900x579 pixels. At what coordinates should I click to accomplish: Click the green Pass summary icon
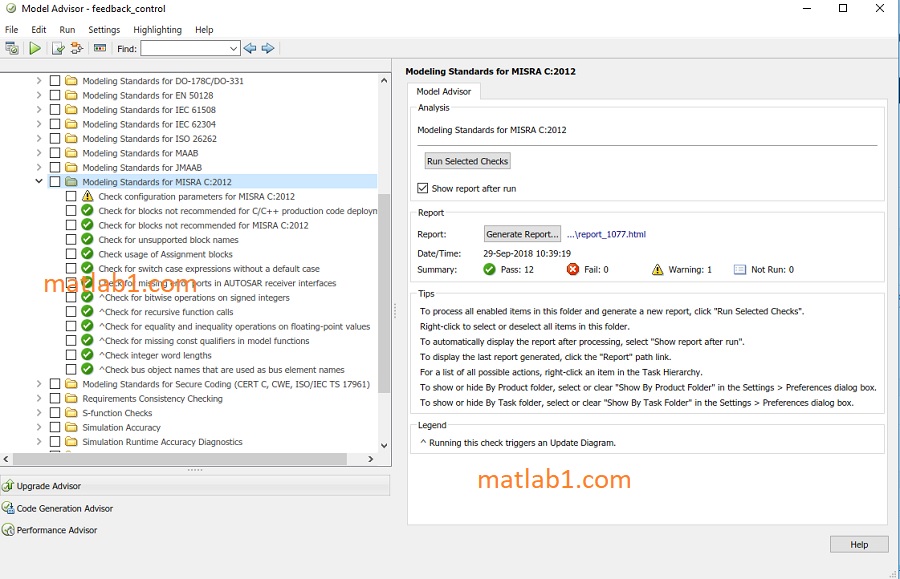[490, 269]
